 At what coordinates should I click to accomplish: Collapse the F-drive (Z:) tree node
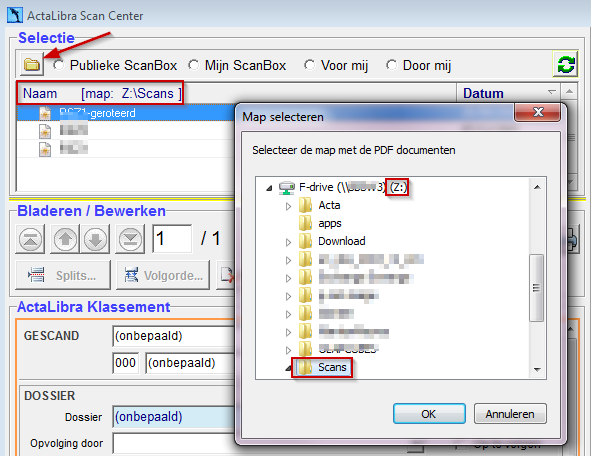click(x=269, y=188)
